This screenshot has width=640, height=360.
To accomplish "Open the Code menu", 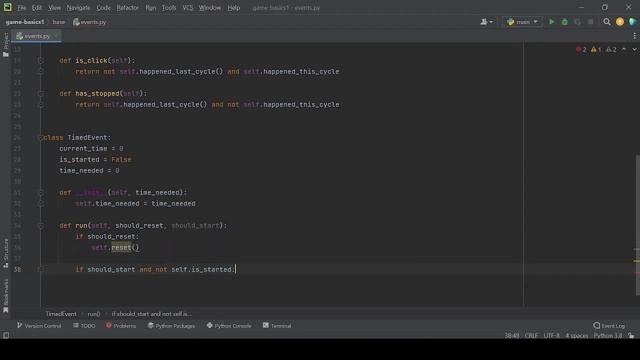I will tap(103, 8).
